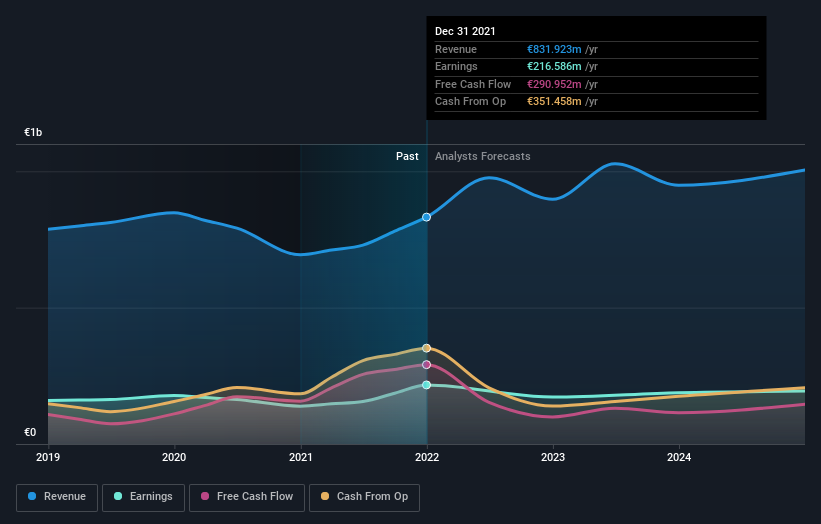
Task: Click the 2019 x-axis label
Action: 48,458
